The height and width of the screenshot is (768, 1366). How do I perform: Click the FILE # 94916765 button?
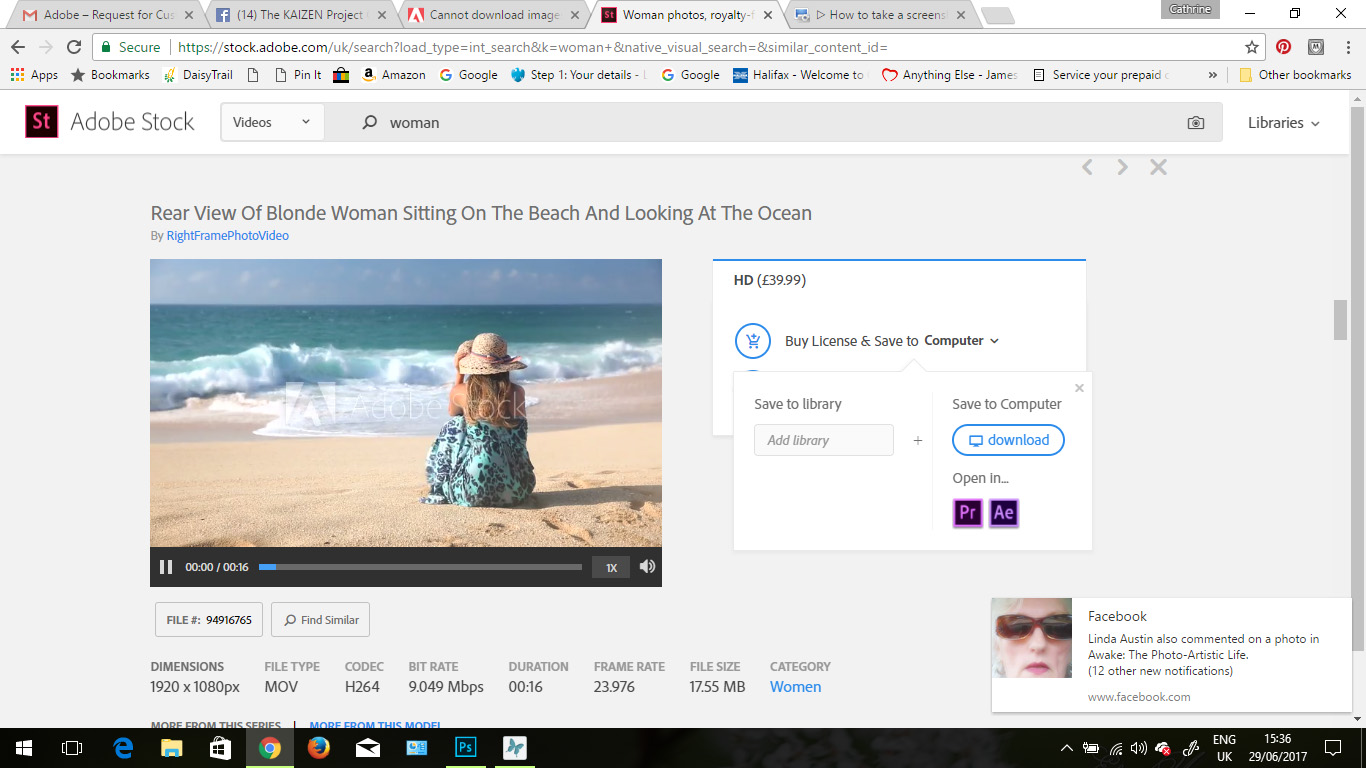click(209, 620)
